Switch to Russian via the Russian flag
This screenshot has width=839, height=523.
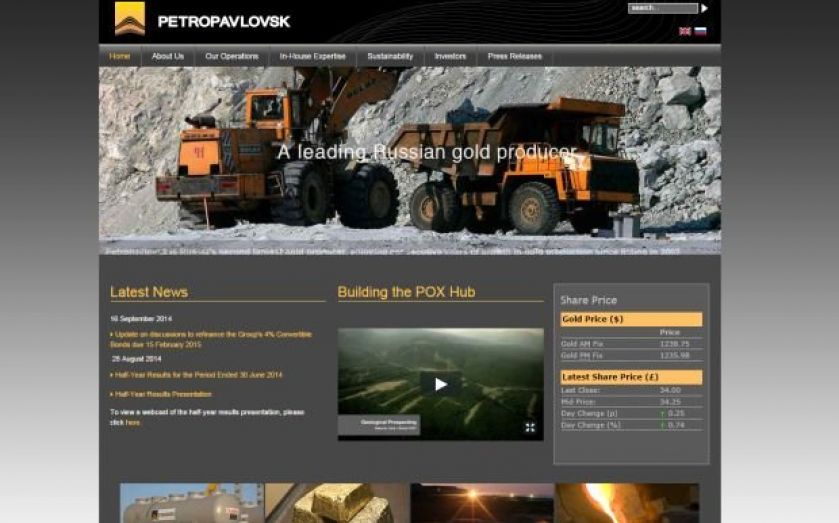point(701,32)
